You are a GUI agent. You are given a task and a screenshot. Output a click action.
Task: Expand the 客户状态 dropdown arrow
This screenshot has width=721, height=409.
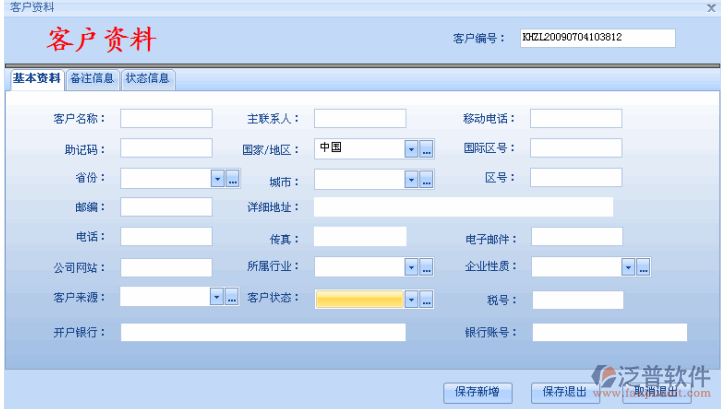point(411,300)
